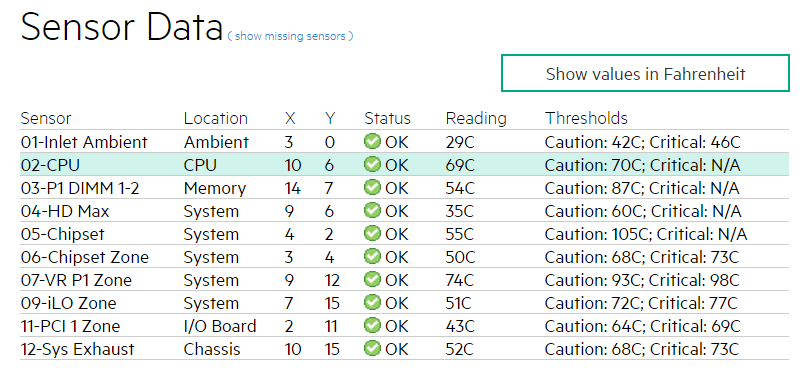804x386 pixels.
Task: Click the OK status icon for 05-Chipset
Action: click(372, 233)
